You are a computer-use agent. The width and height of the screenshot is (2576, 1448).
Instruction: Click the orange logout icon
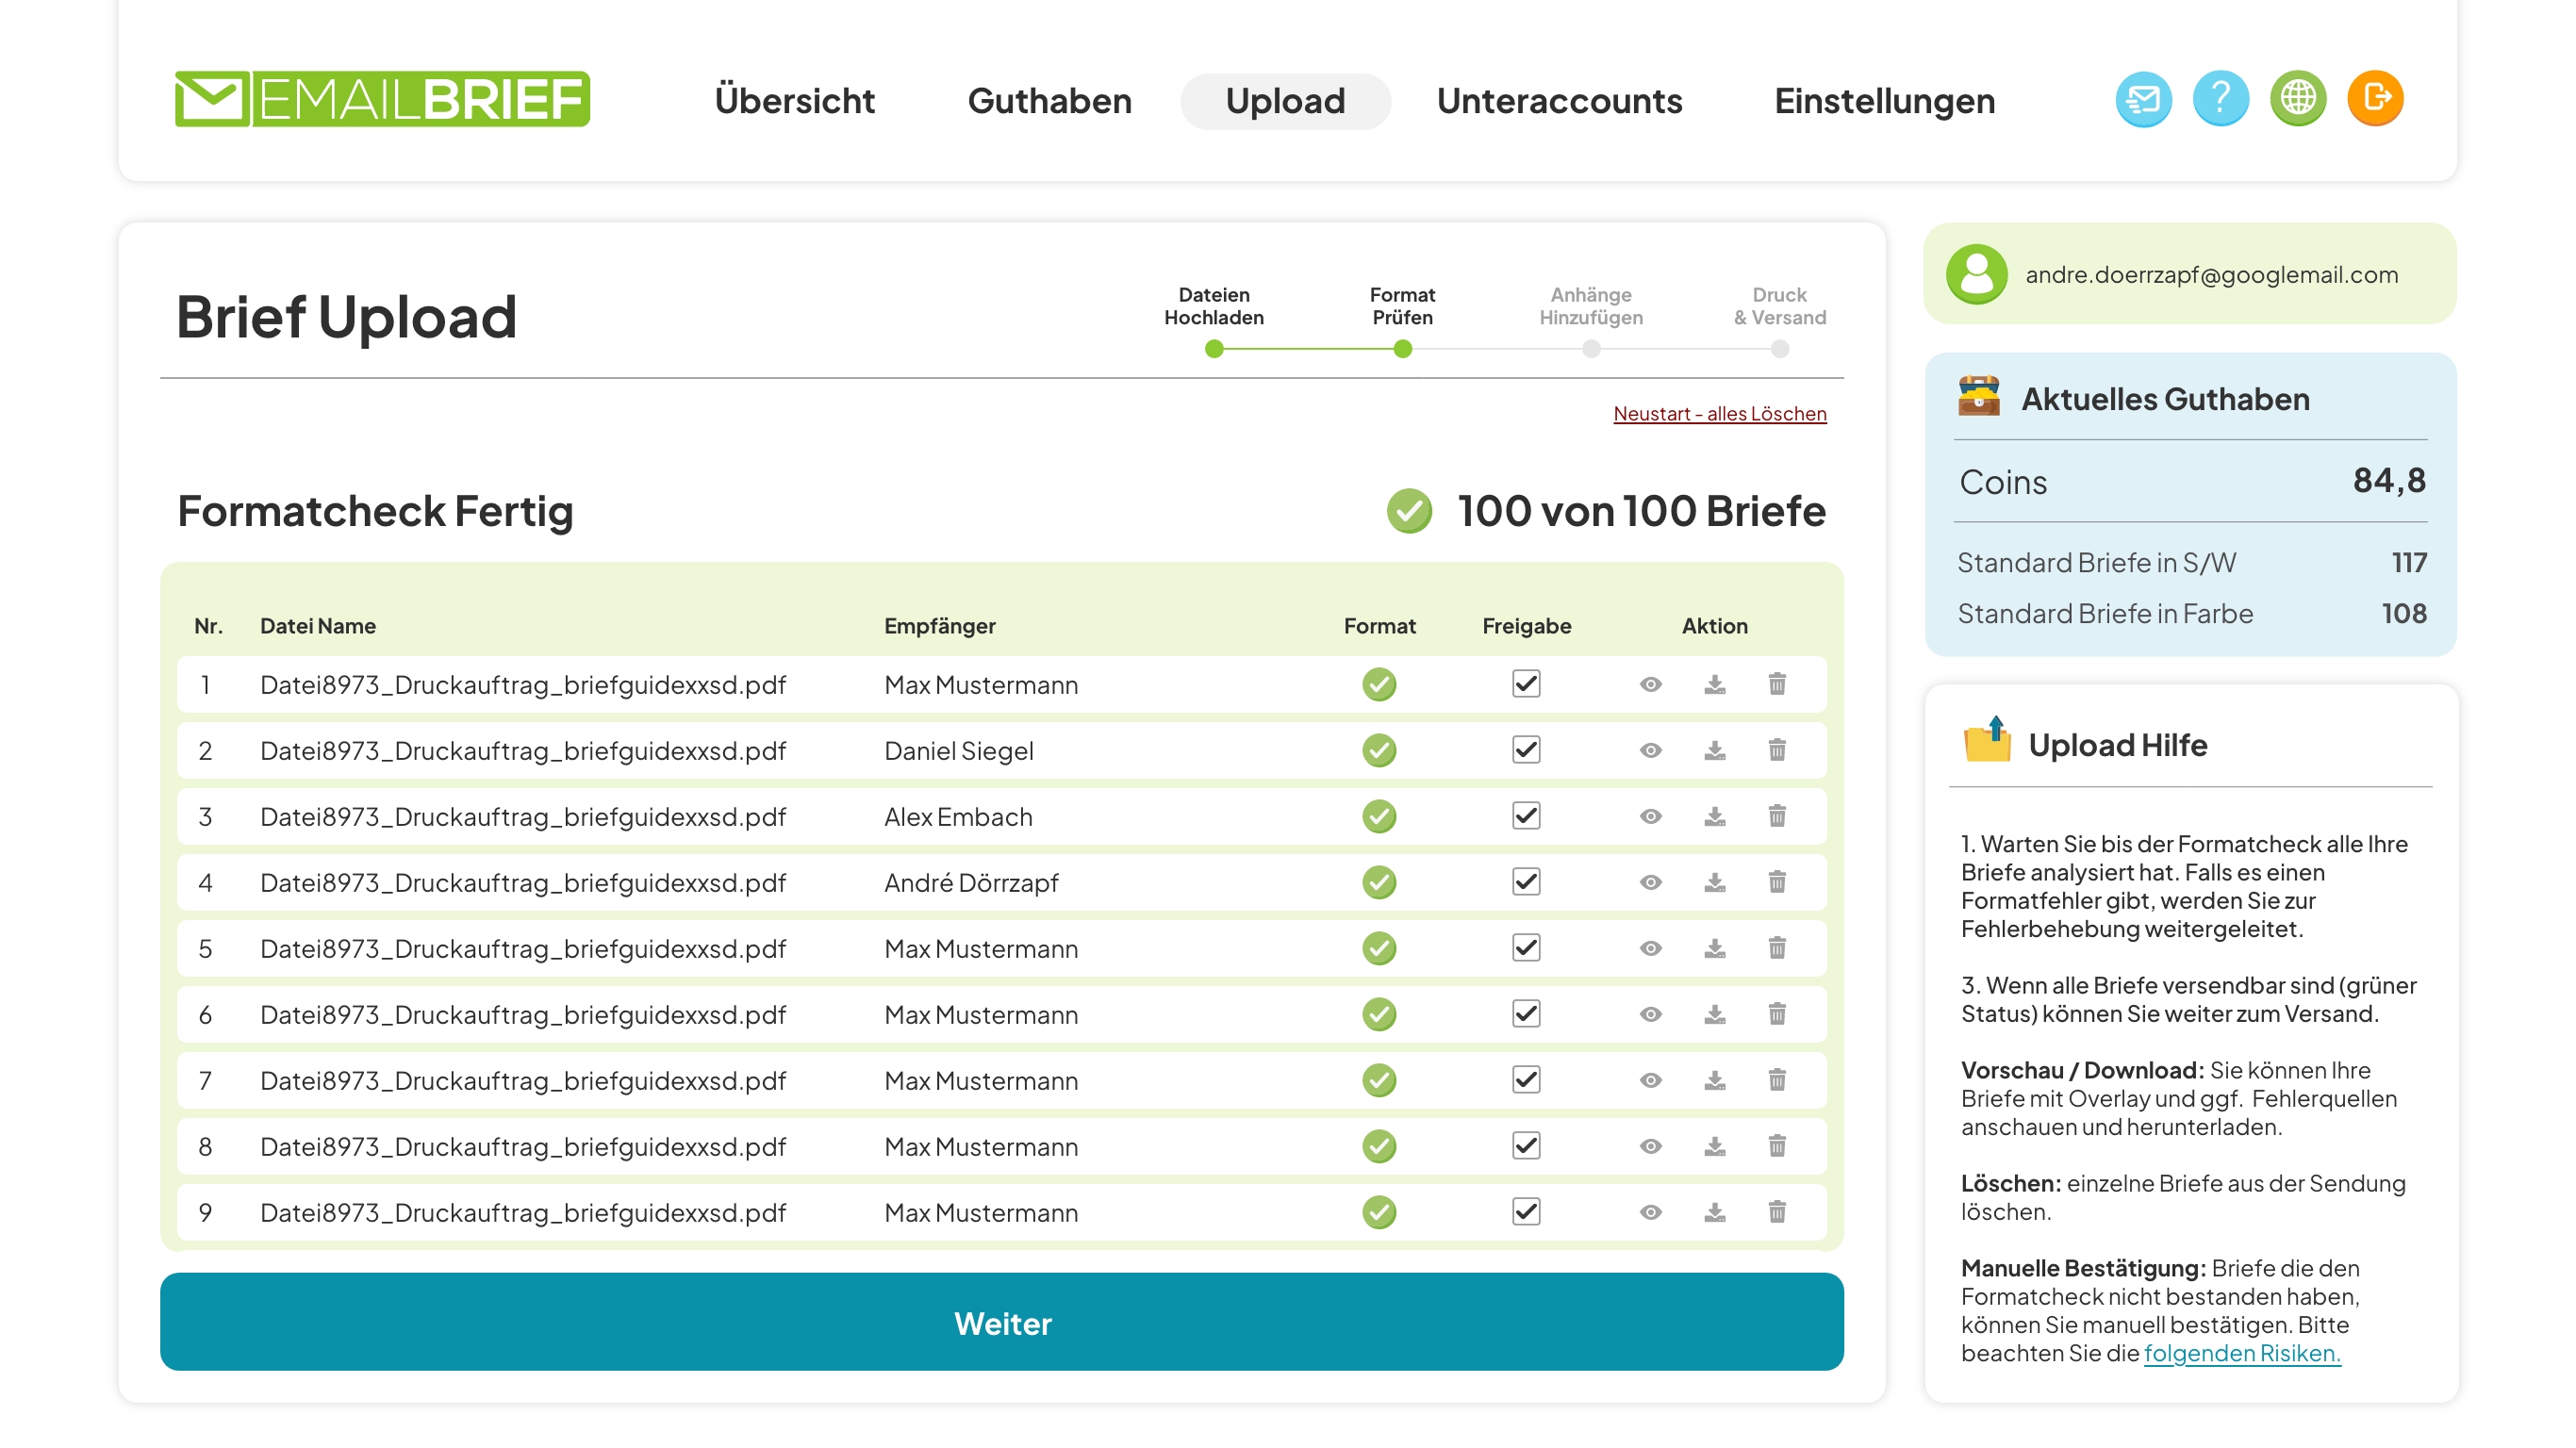2375,99
